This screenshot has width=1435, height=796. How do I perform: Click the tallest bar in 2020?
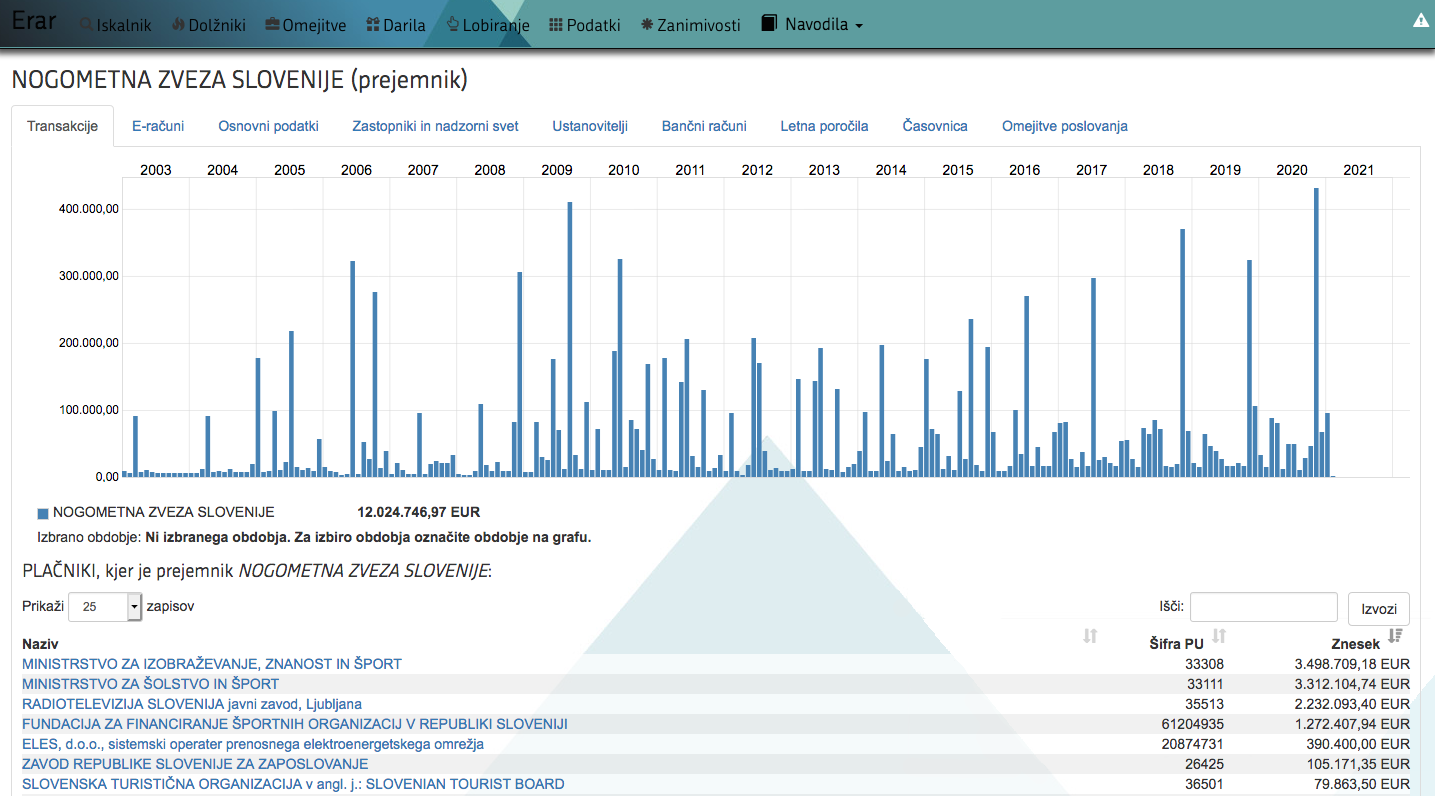[x=1316, y=332]
